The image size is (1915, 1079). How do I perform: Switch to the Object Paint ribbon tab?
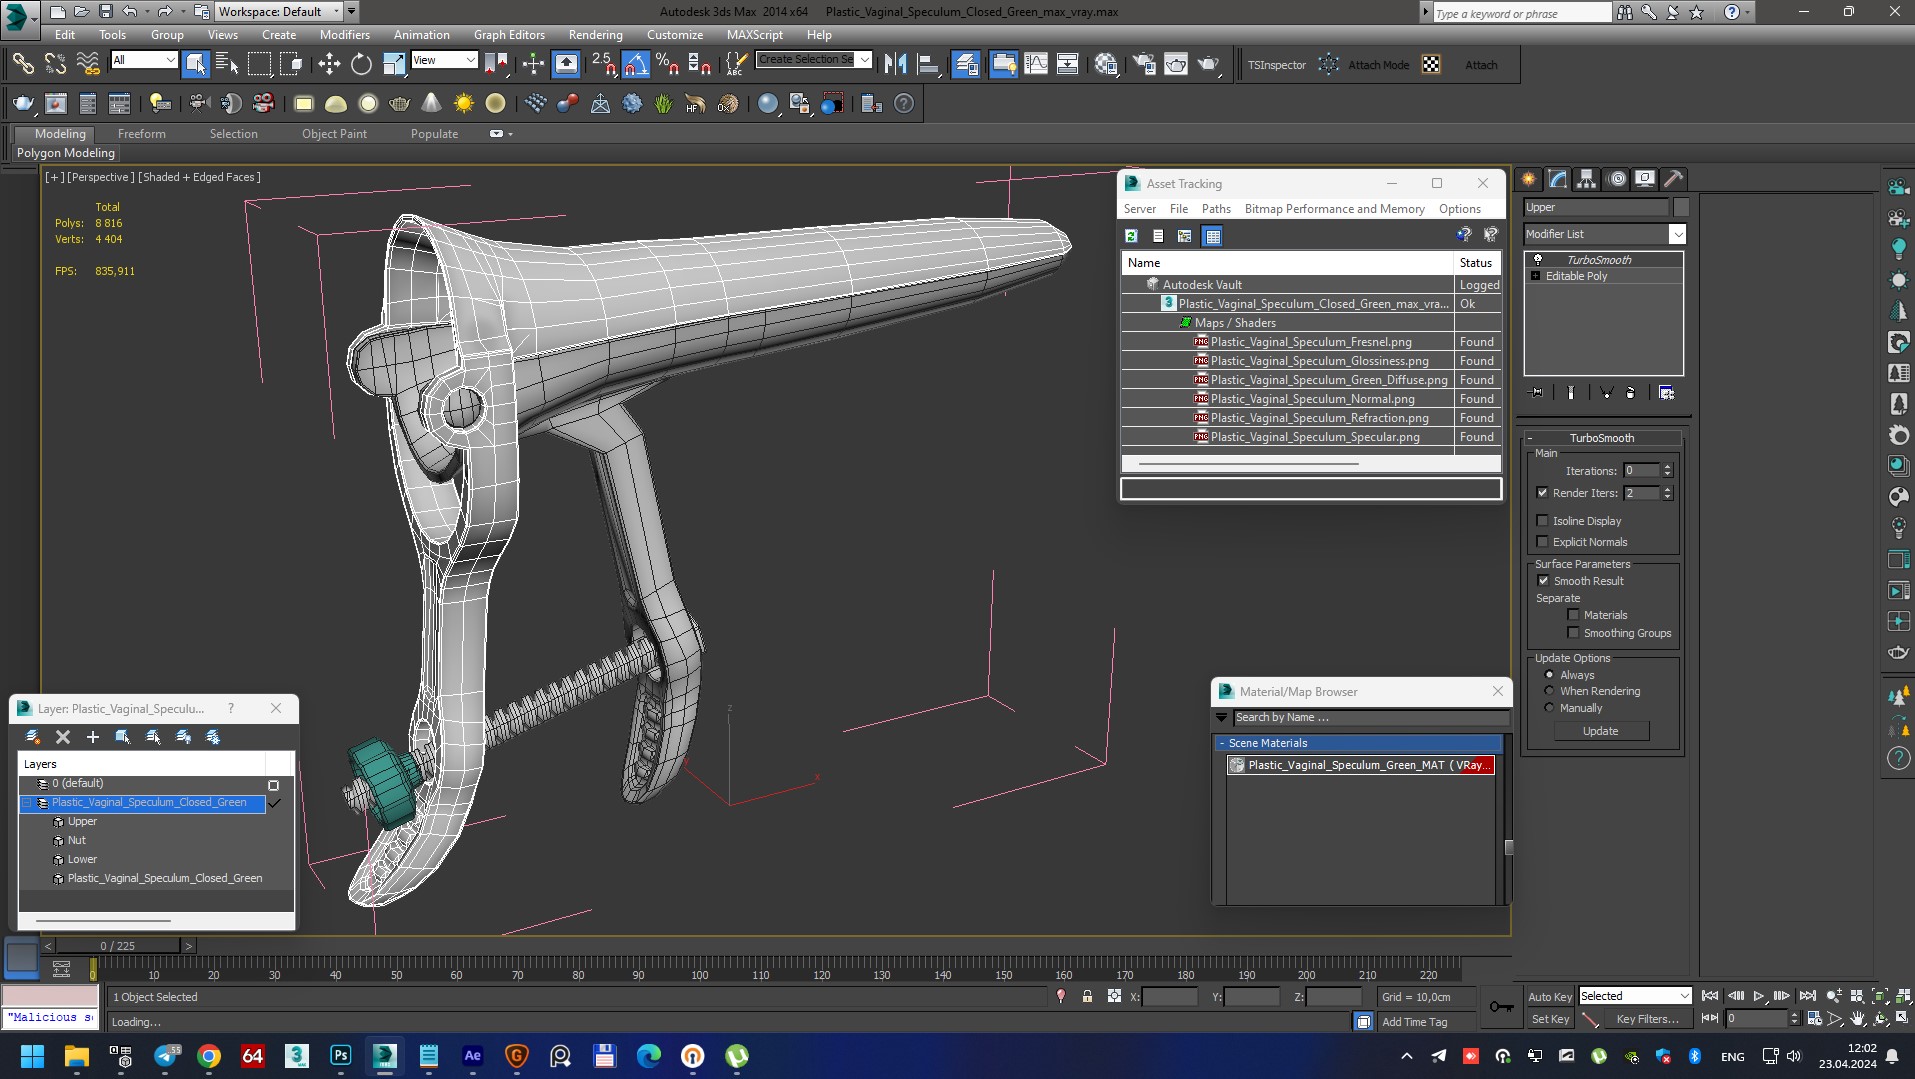click(x=334, y=134)
